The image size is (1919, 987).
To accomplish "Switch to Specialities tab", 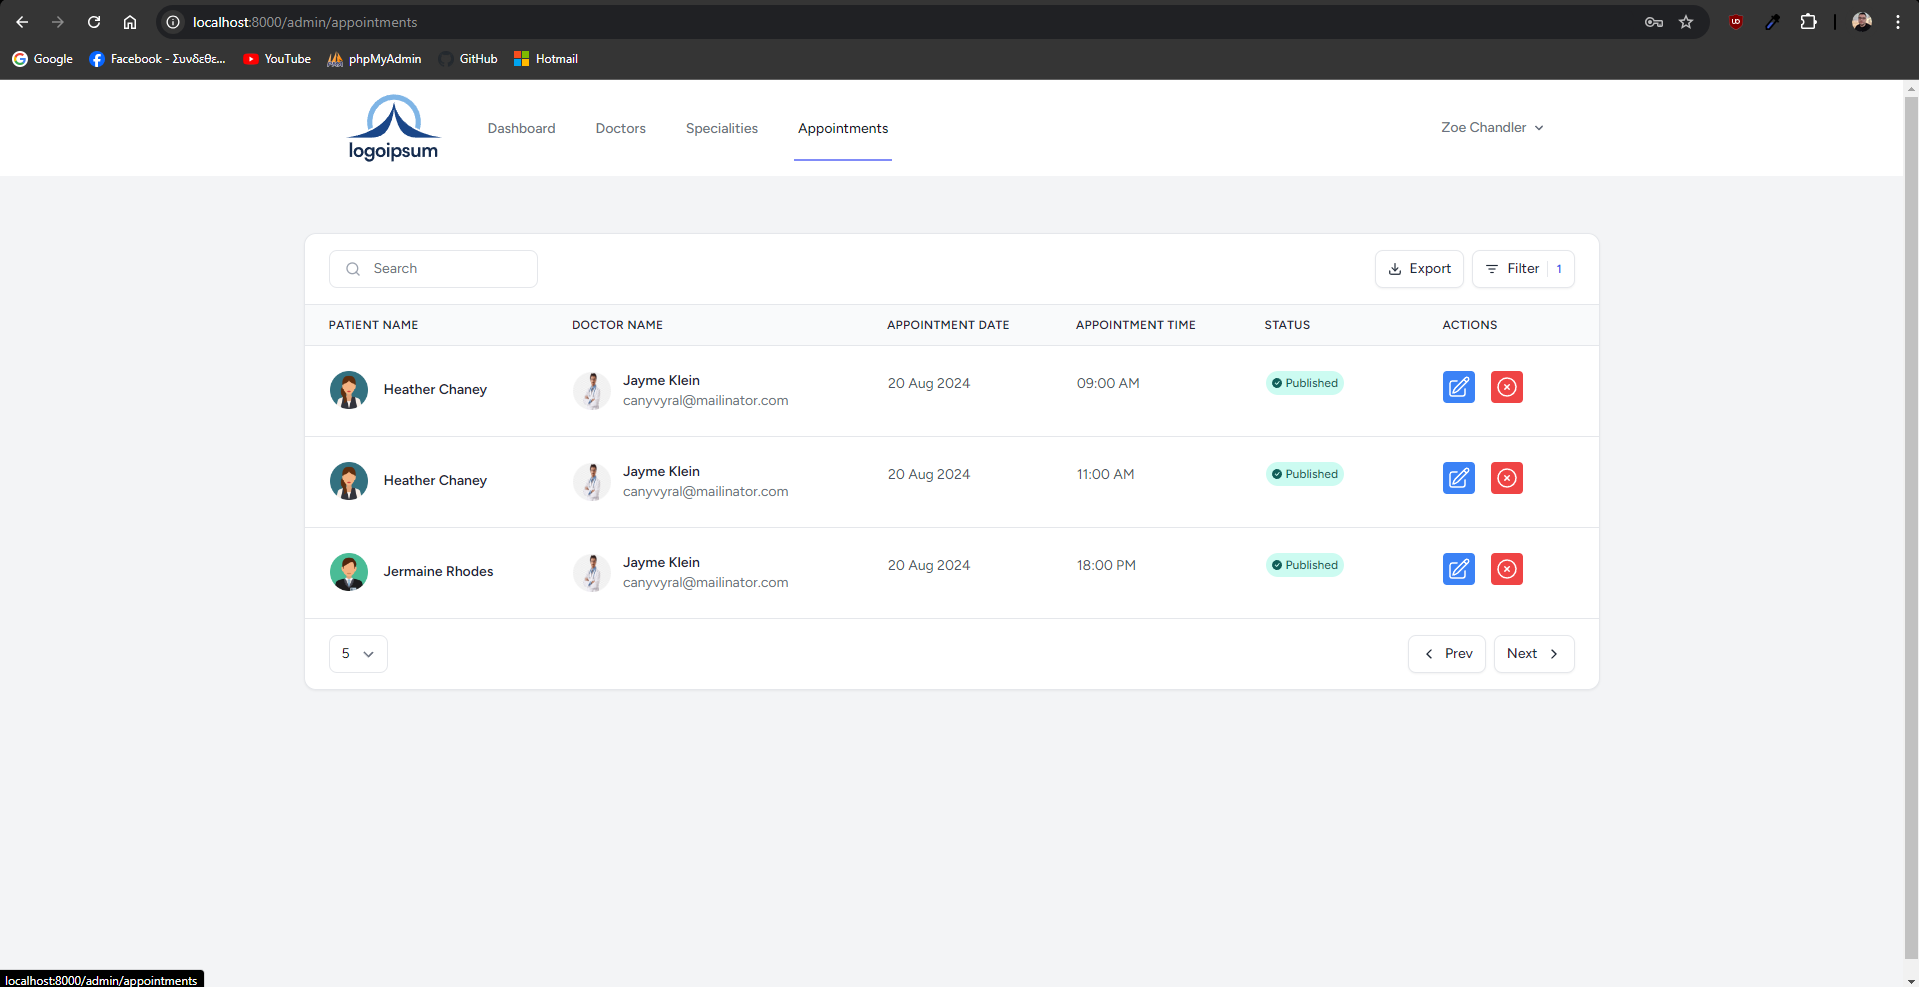I will (721, 128).
